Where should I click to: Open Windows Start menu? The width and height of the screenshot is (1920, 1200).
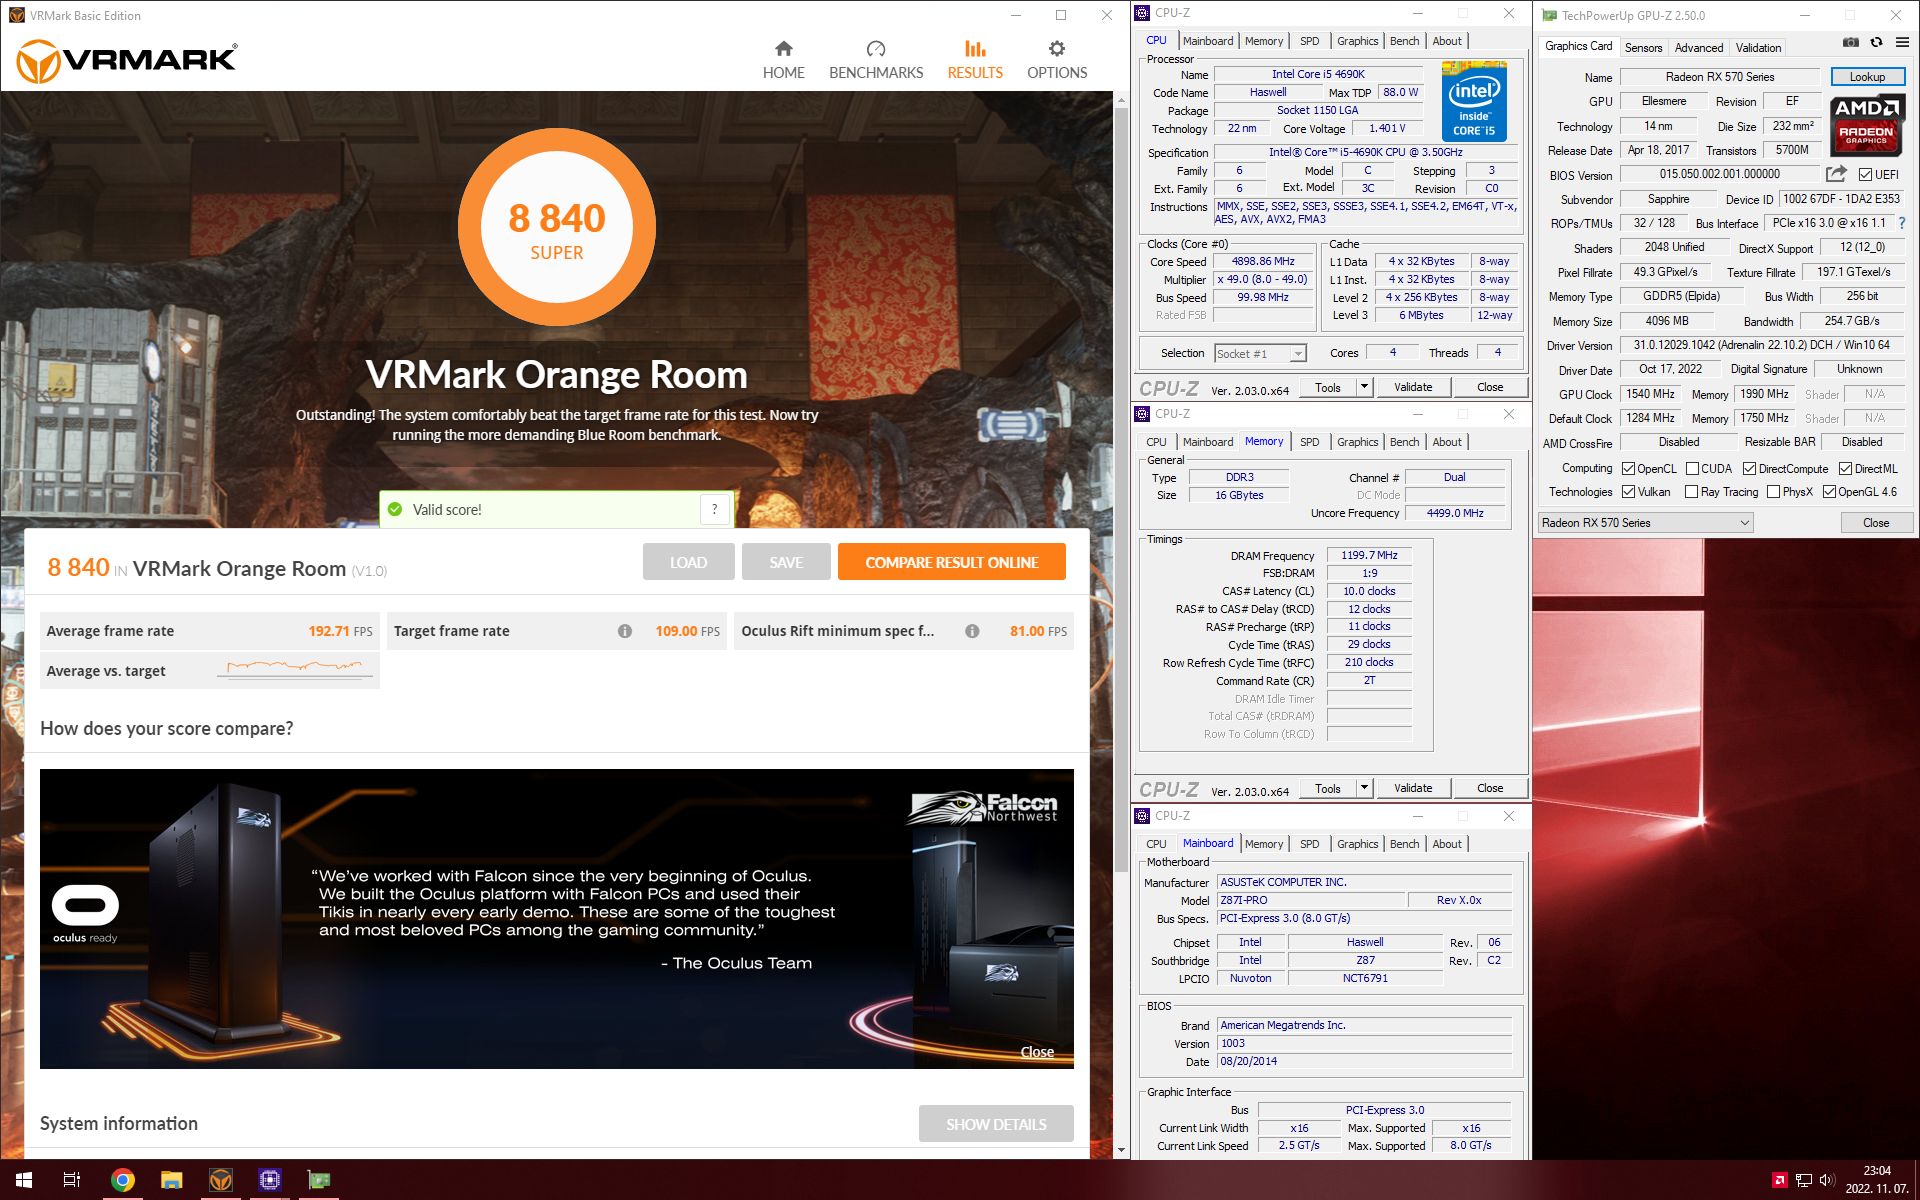click(x=24, y=1180)
